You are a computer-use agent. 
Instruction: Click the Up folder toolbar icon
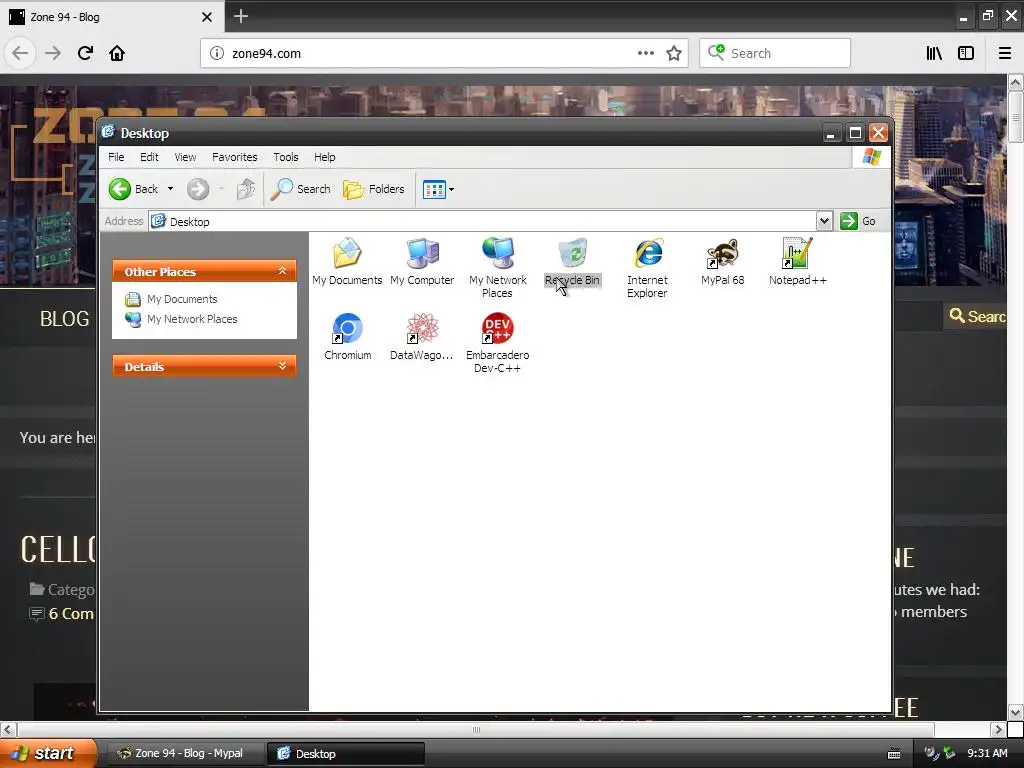point(246,189)
